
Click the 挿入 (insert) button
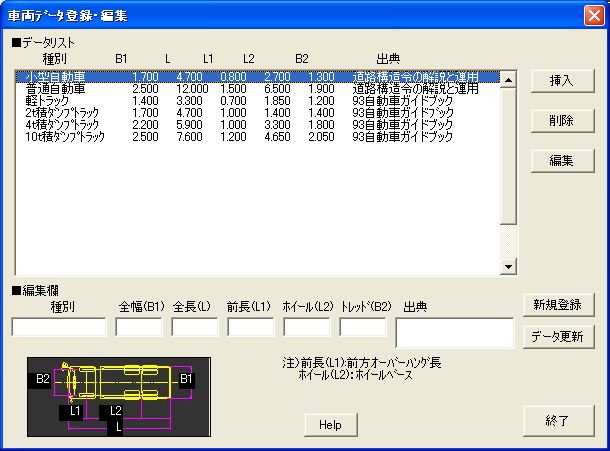pyautogui.click(x=563, y=81)
